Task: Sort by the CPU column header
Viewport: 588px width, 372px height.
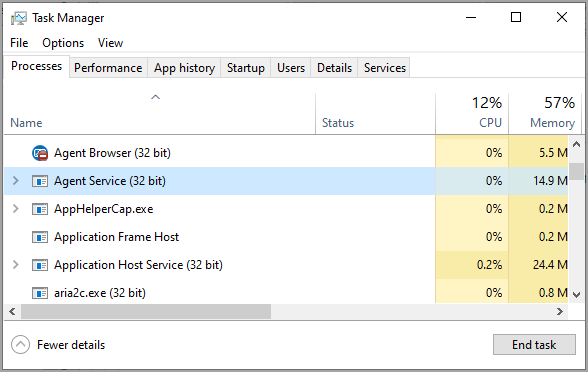Action: point(472,114)
